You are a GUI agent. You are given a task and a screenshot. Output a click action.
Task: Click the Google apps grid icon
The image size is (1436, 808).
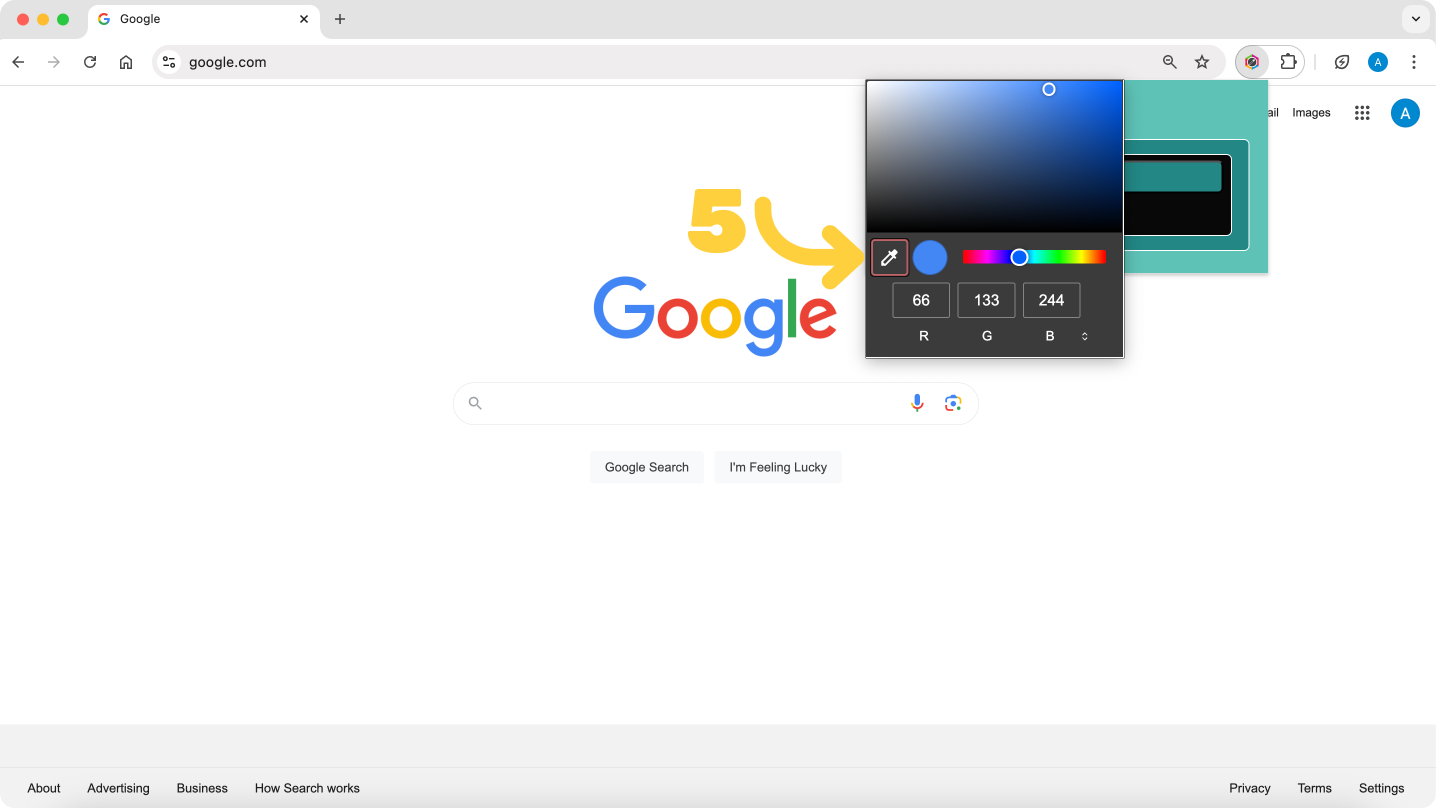[x=1361, y=113]
